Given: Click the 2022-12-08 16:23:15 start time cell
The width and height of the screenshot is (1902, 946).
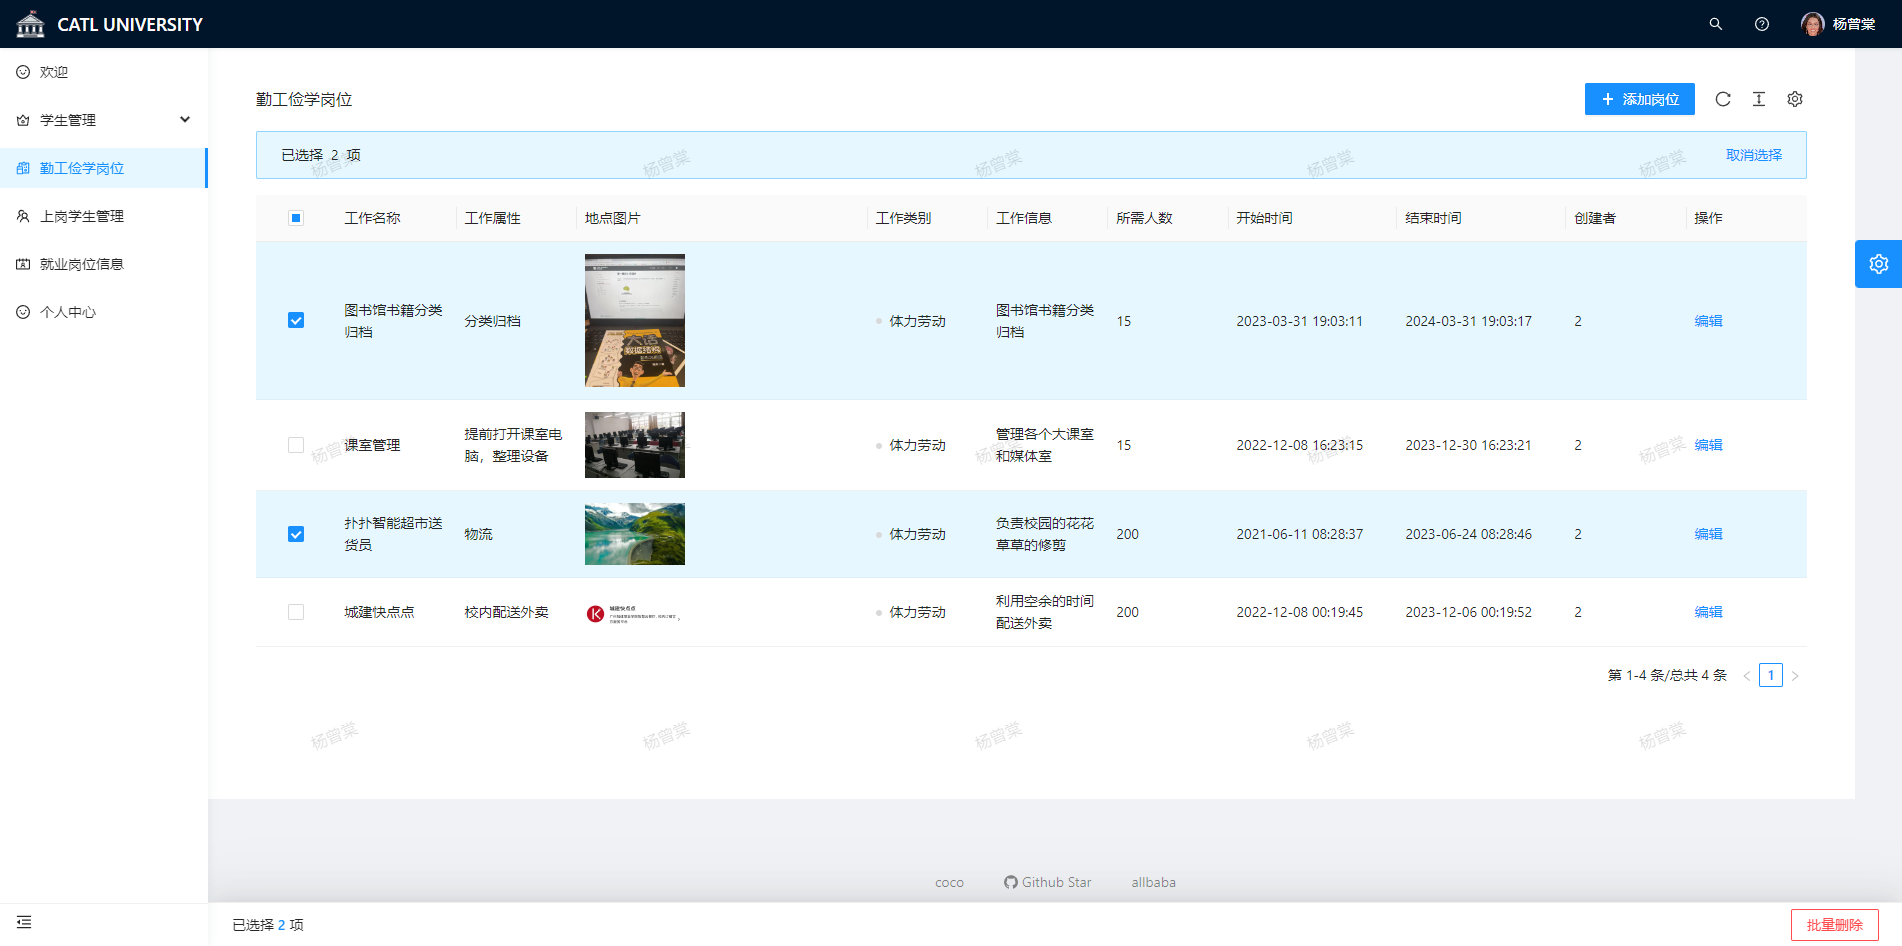Looking at the screenshot, I should click(x=1299, y=445).
